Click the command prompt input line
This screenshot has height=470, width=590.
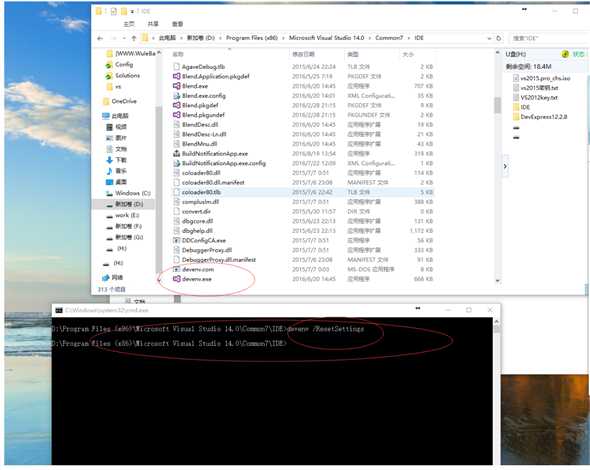click(169, 343)
